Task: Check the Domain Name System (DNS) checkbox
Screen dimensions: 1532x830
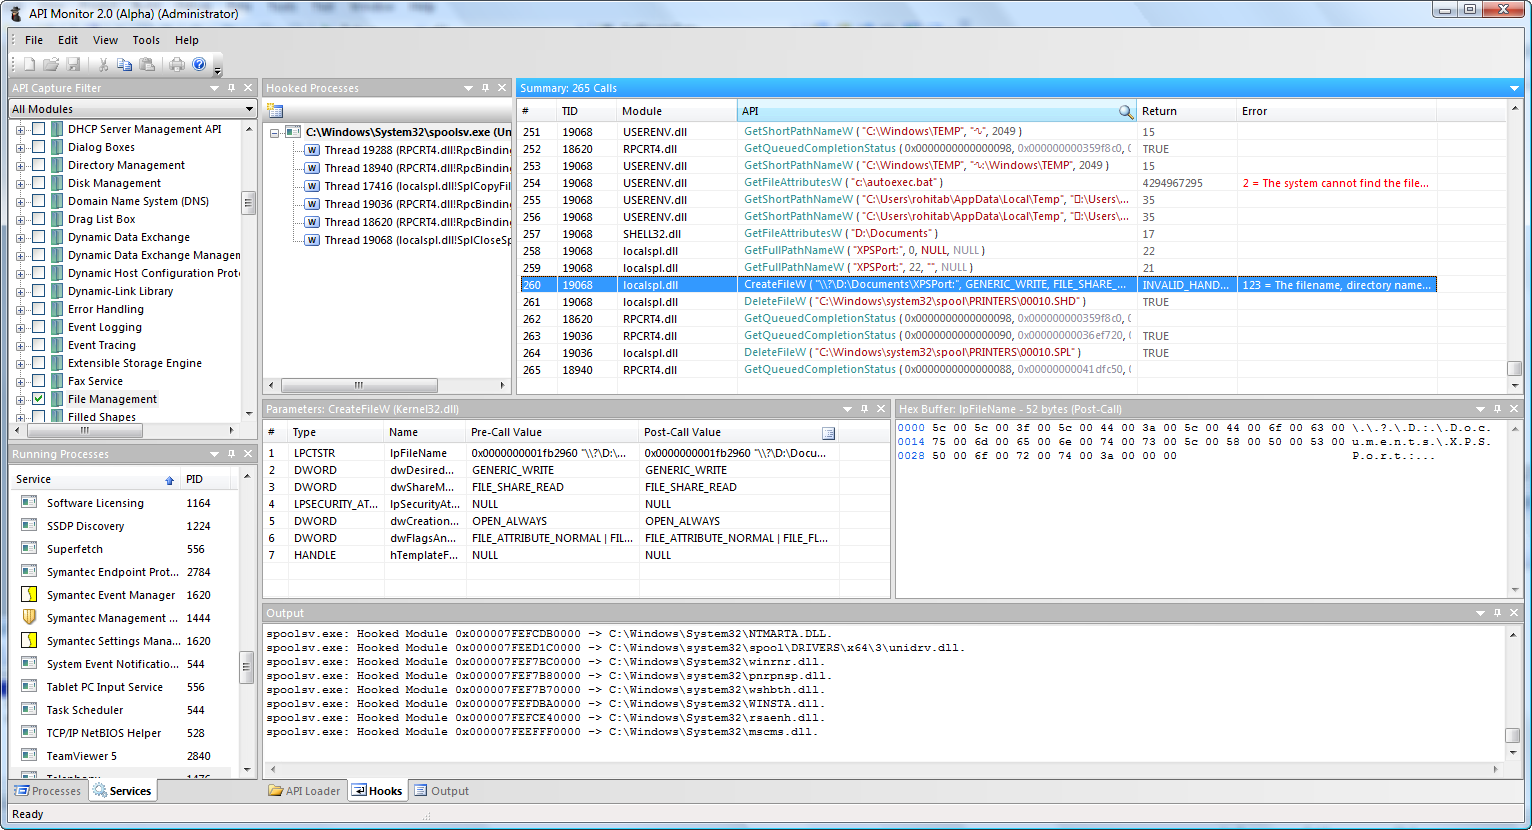Action: tap(38, 201)
